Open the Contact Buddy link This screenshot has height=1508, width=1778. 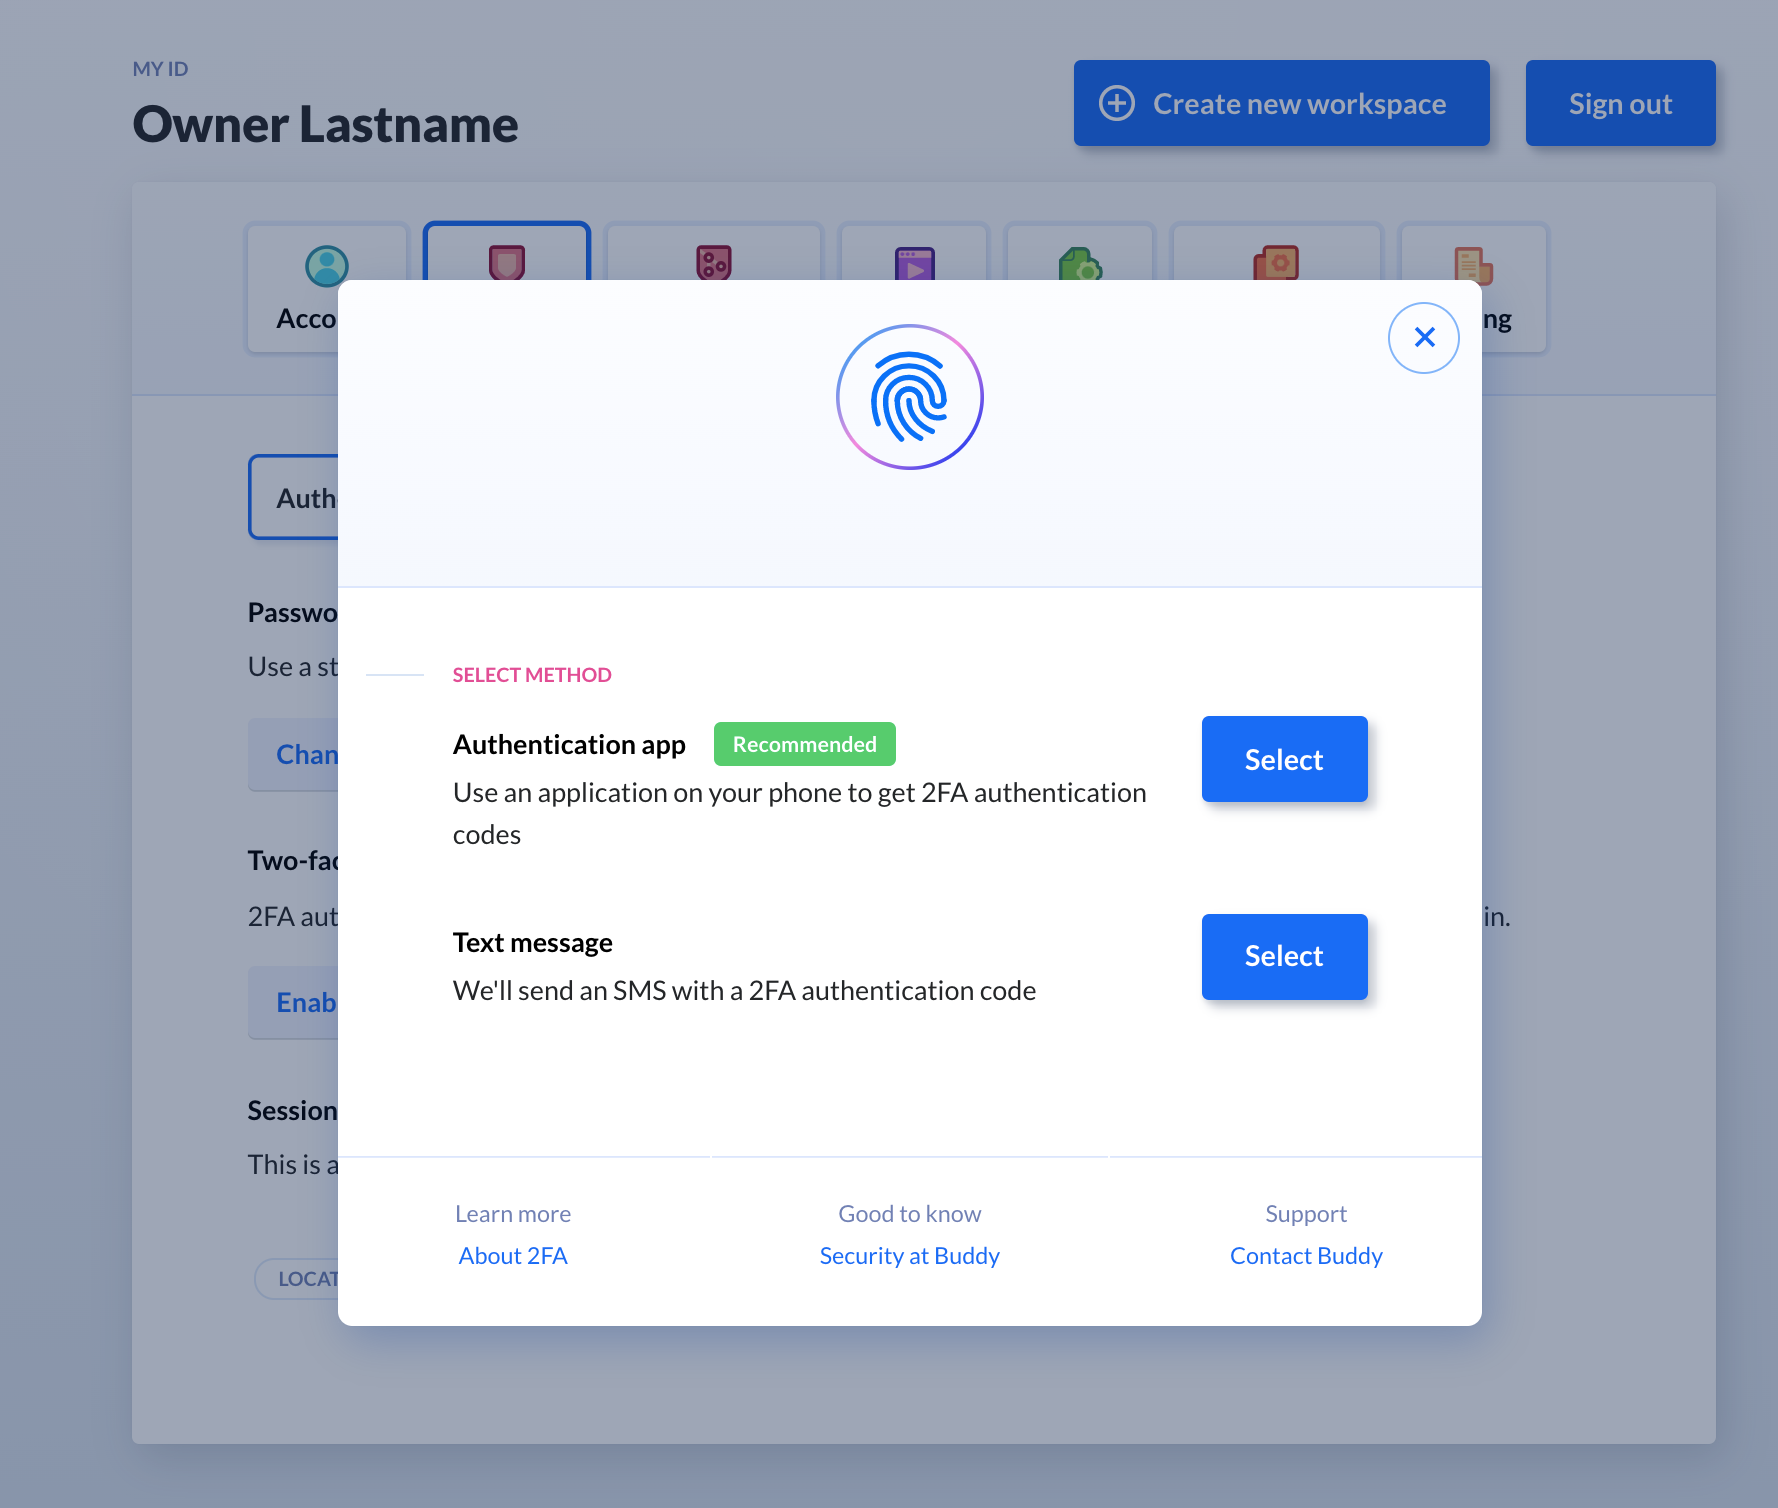tap(1306, 1256)
